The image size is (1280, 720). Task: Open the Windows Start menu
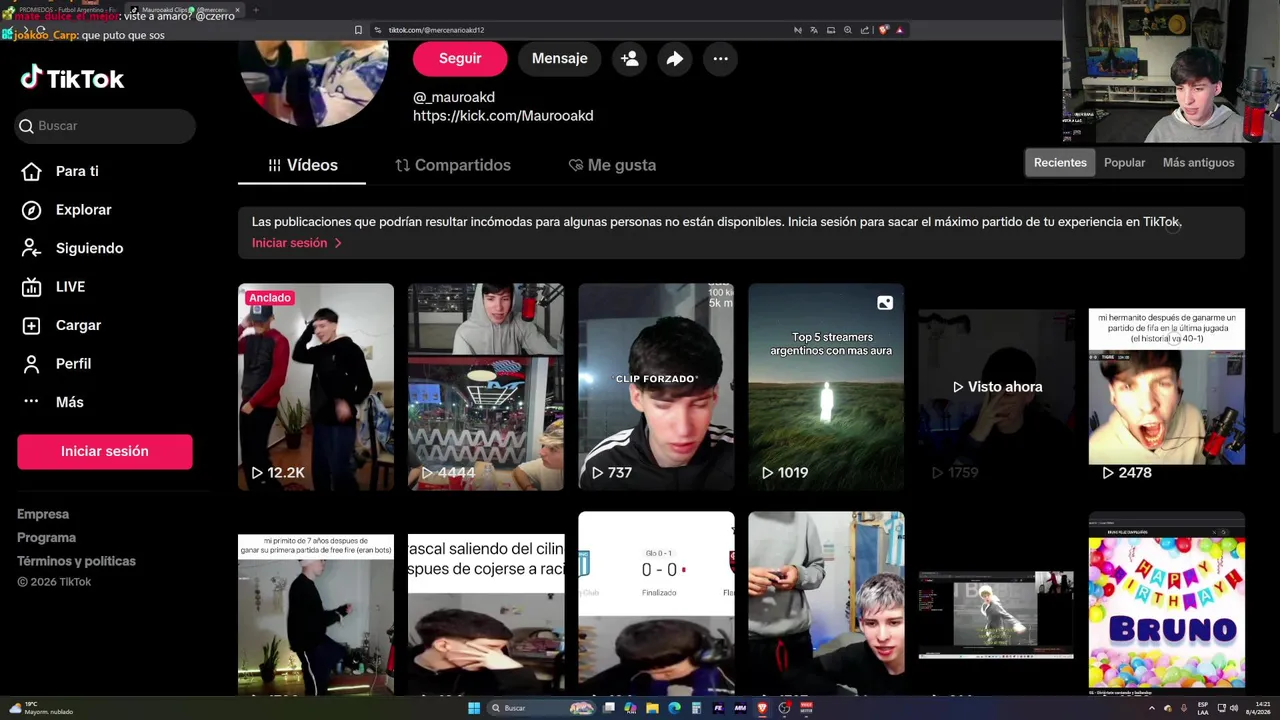474,708
